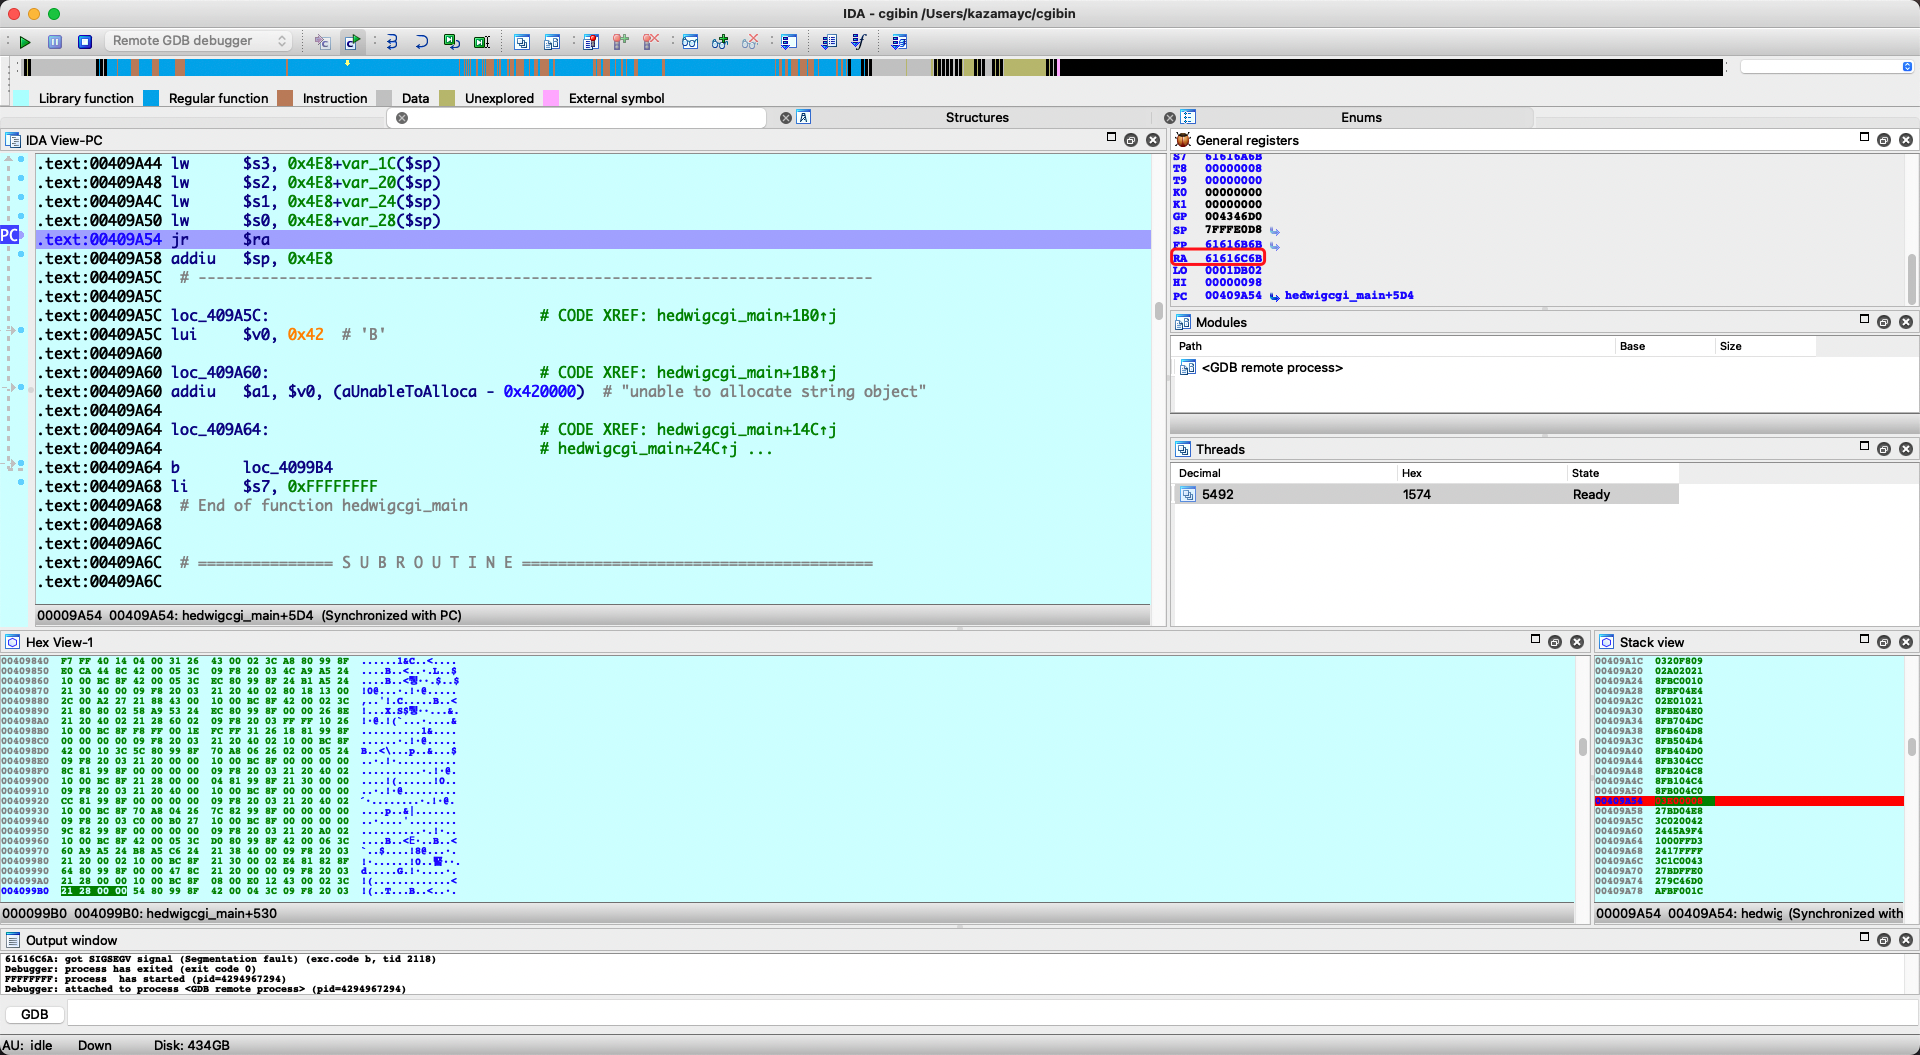Click the last toolbar trace icon
The width and height of the screenshot is (1920, 1055).
(899, 42)
